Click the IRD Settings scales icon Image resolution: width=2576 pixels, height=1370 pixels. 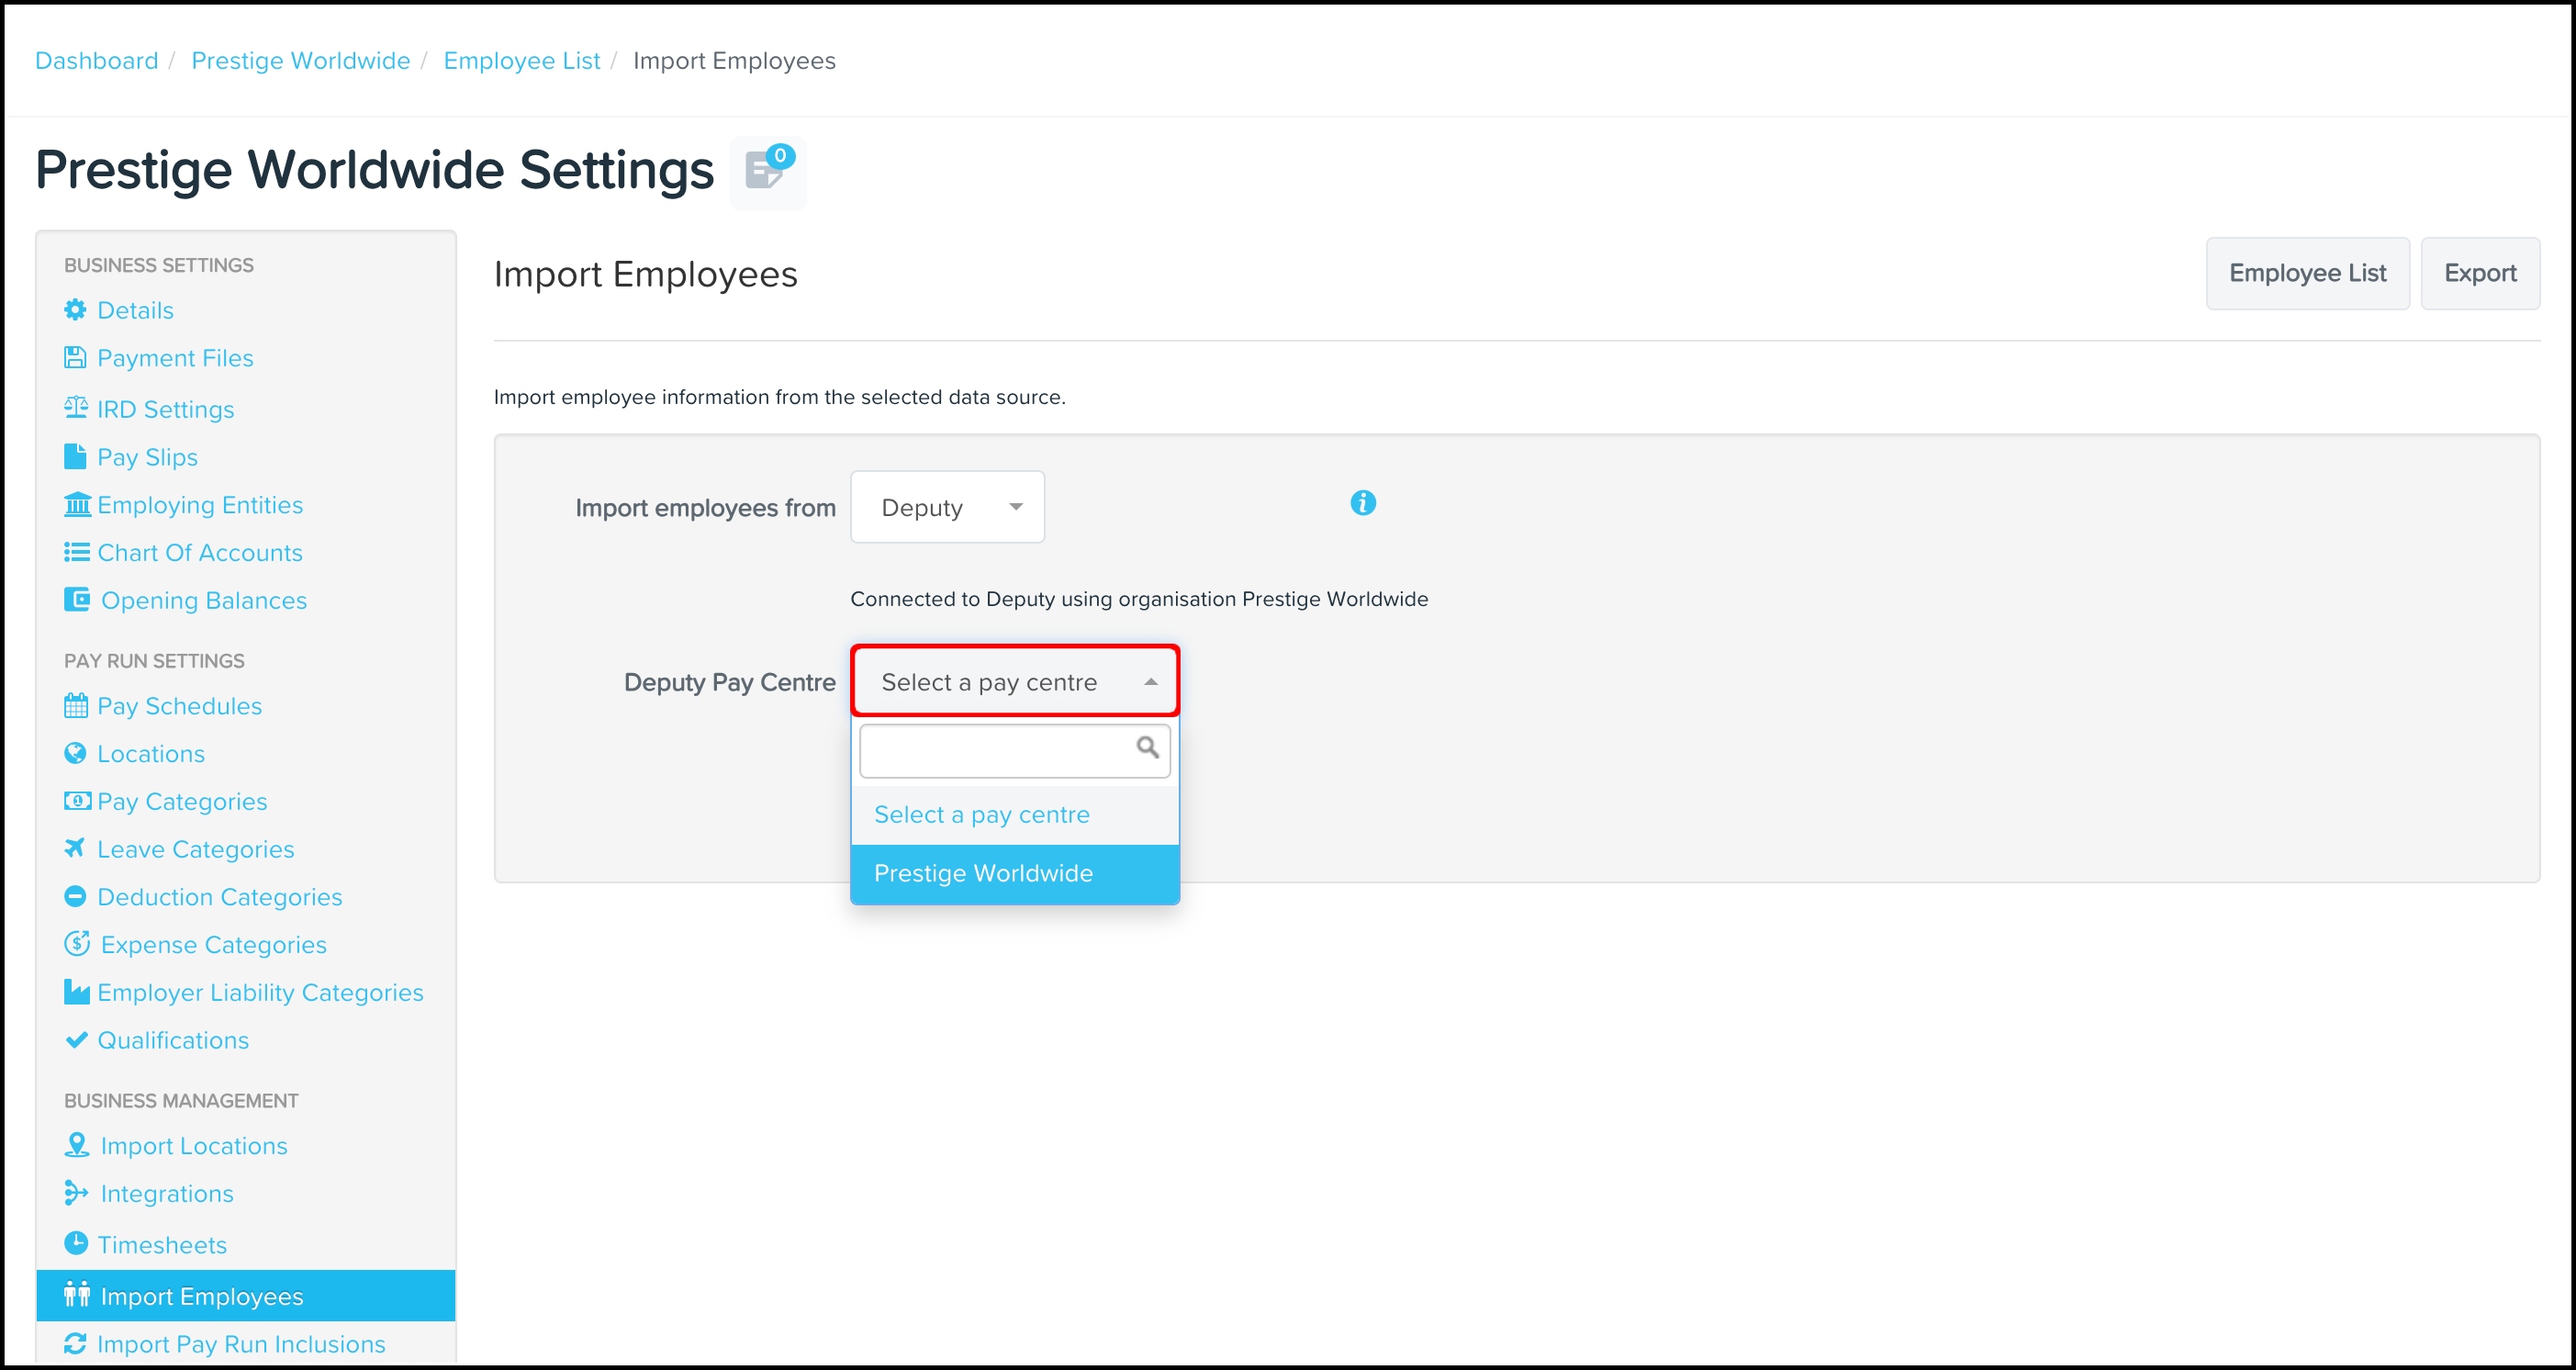pos(76,408)
